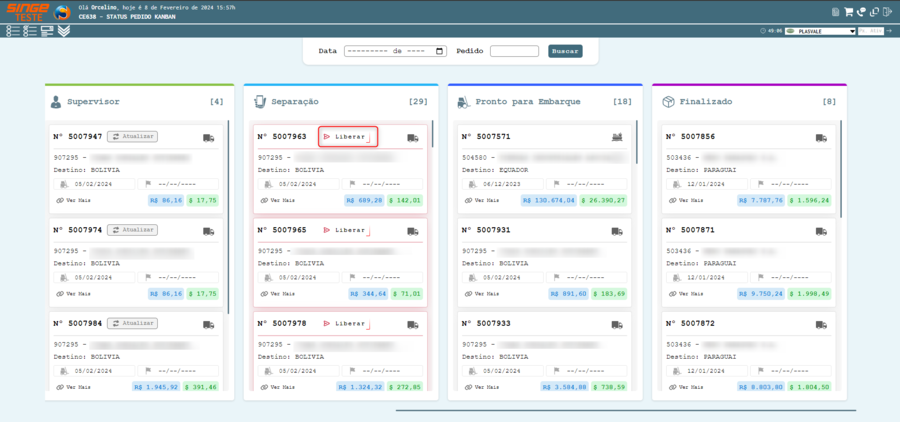Open the document icon in top bar
Viewport: 900px width, 422px height.
835,12
